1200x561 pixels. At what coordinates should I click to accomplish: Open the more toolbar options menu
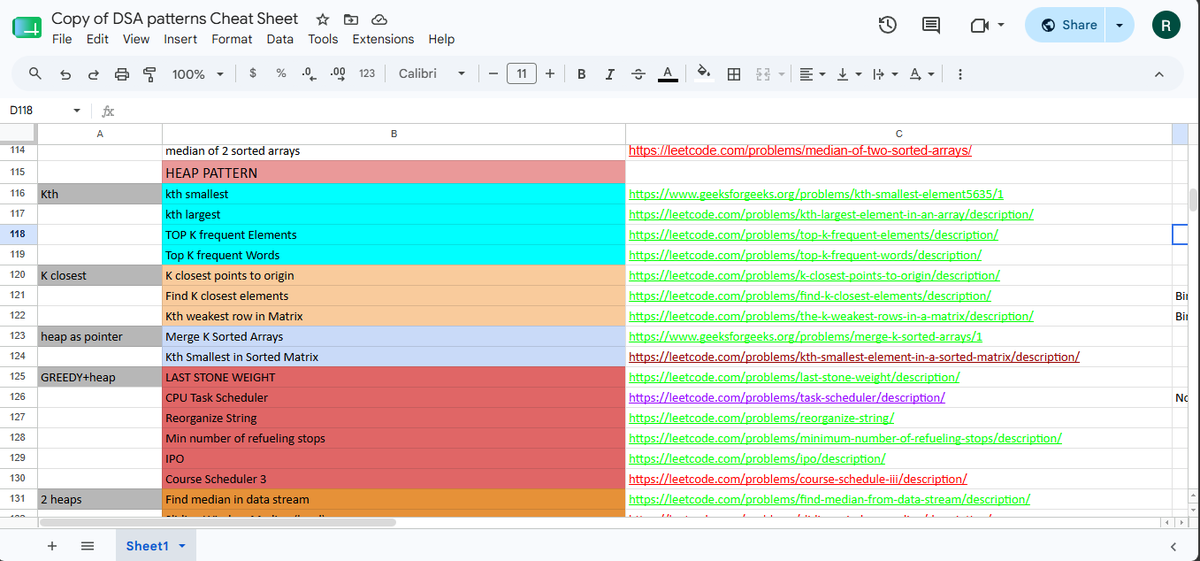[960, 74]
